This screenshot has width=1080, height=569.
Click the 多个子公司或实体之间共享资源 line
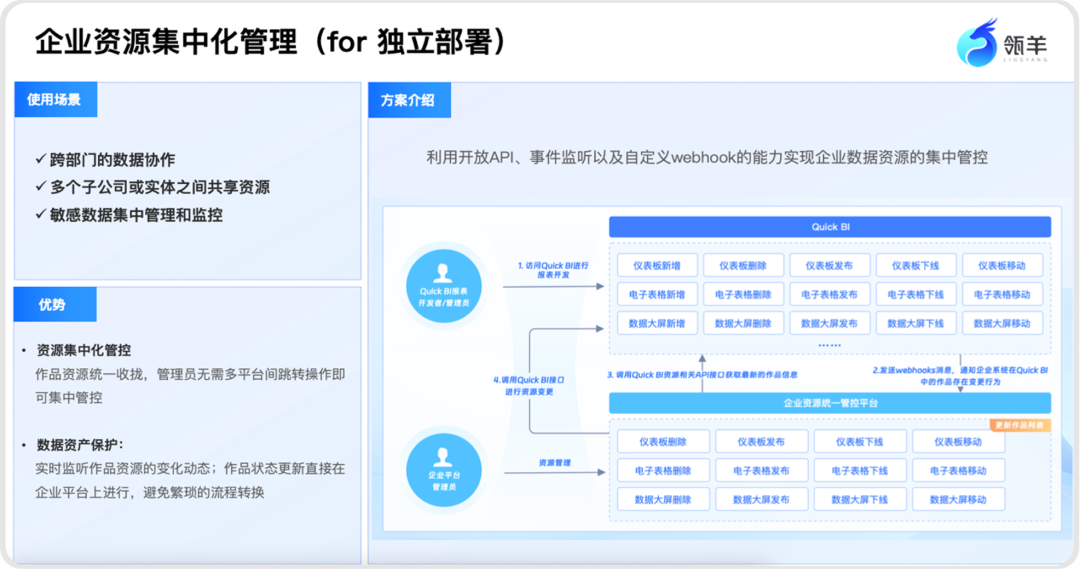[153, 187]
